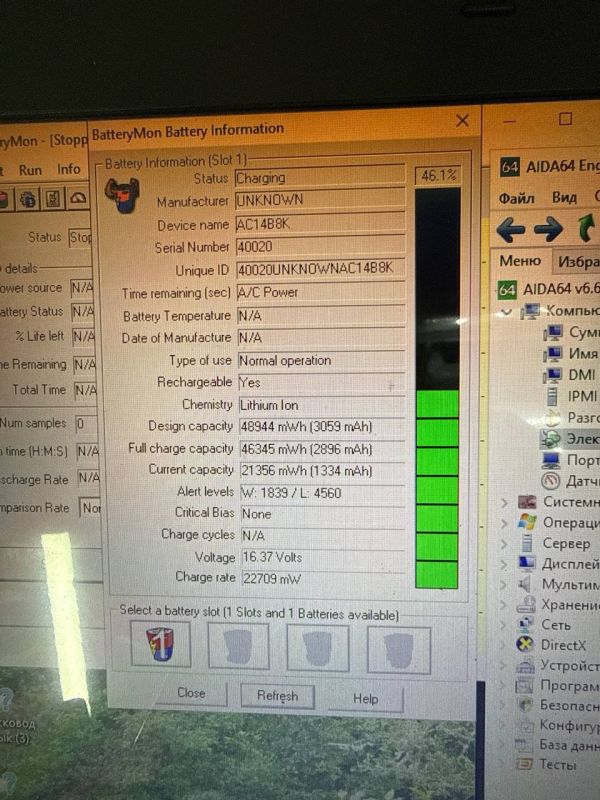Expand the Хранени... node in AIDA64
Screen dimensions: 600x800
pyautogui.click(x=504, y=605)
